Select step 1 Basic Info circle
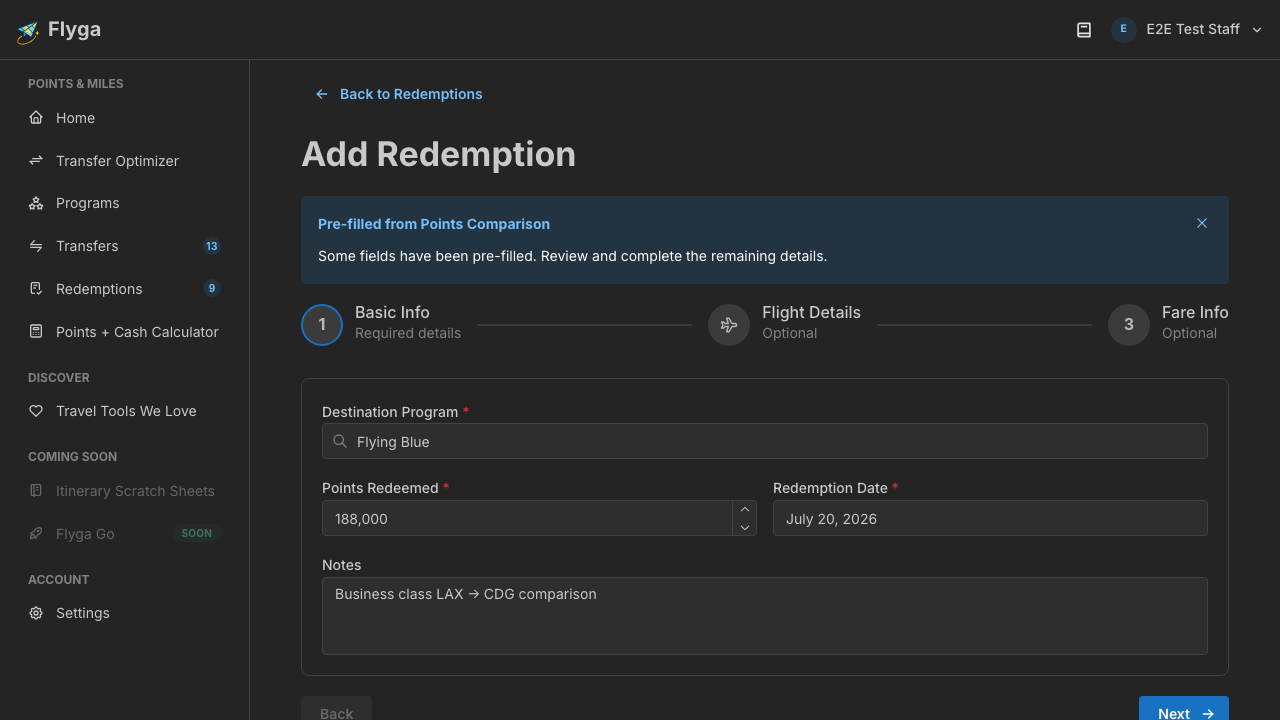 click(x=322, y=325)
